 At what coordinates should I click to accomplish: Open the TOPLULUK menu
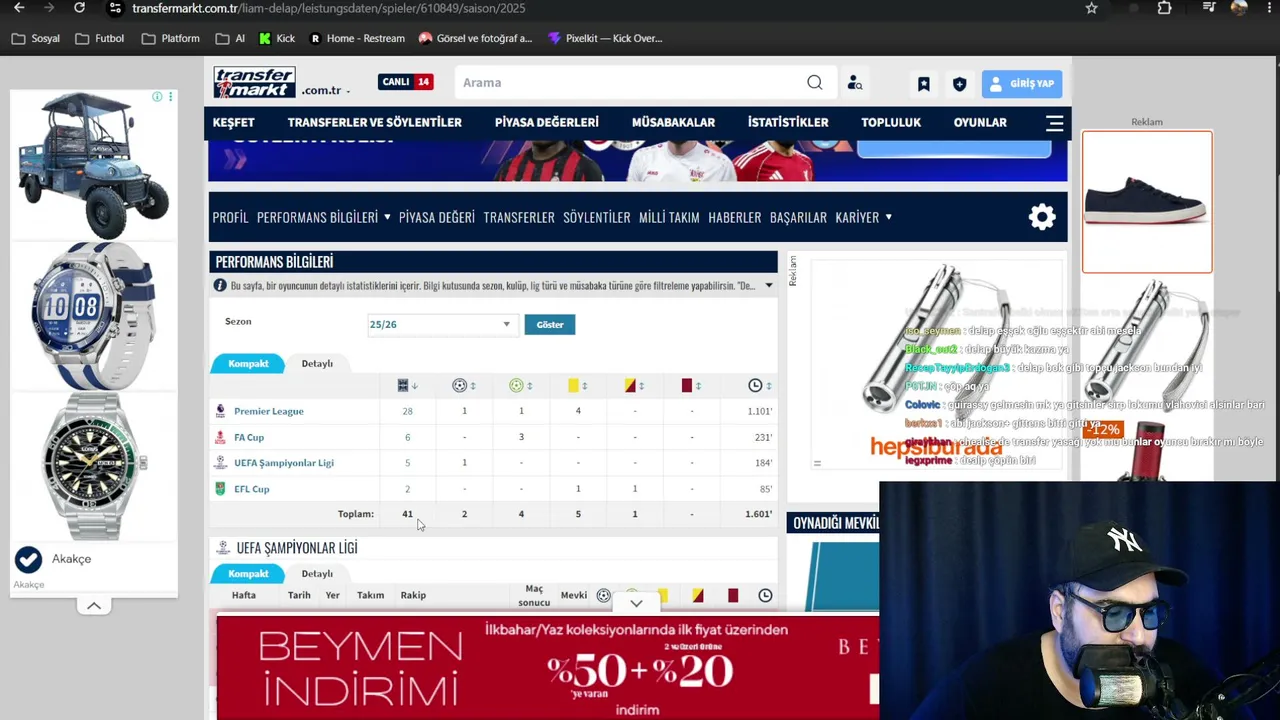891,123
